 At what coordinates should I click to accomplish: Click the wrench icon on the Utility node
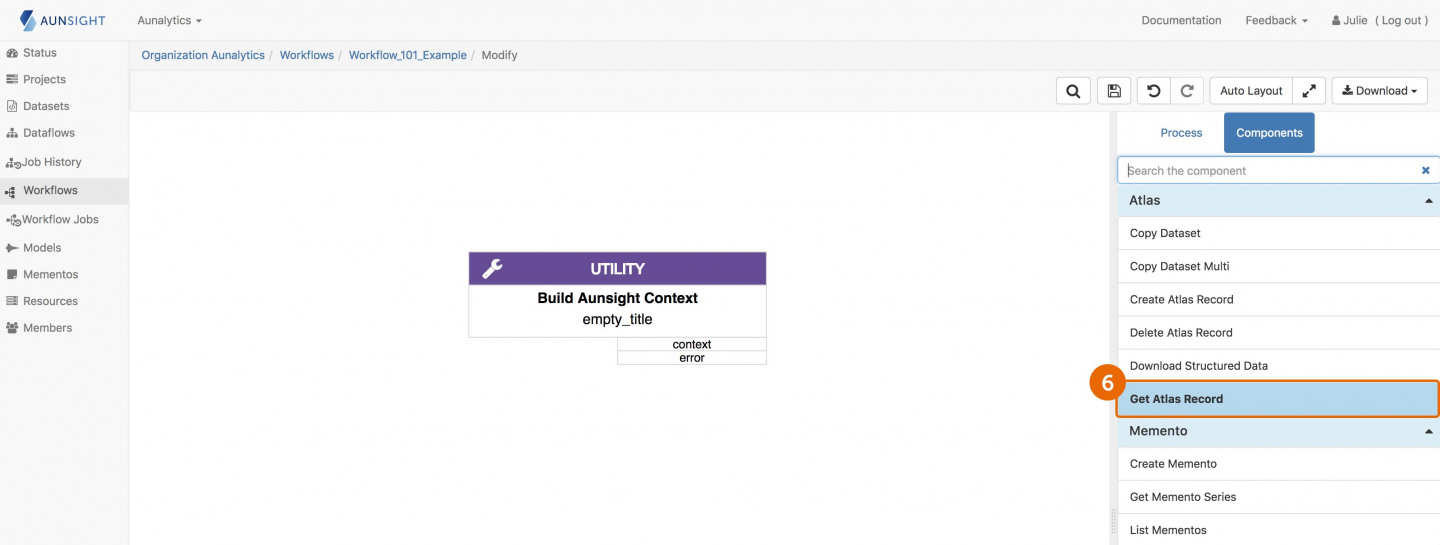coord(492,269)
